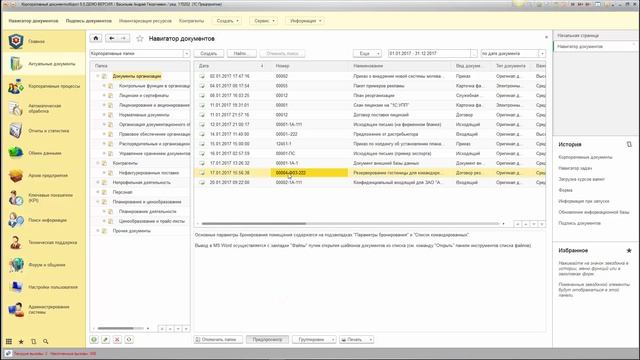Open the Печать dropdown

point(356,340)
